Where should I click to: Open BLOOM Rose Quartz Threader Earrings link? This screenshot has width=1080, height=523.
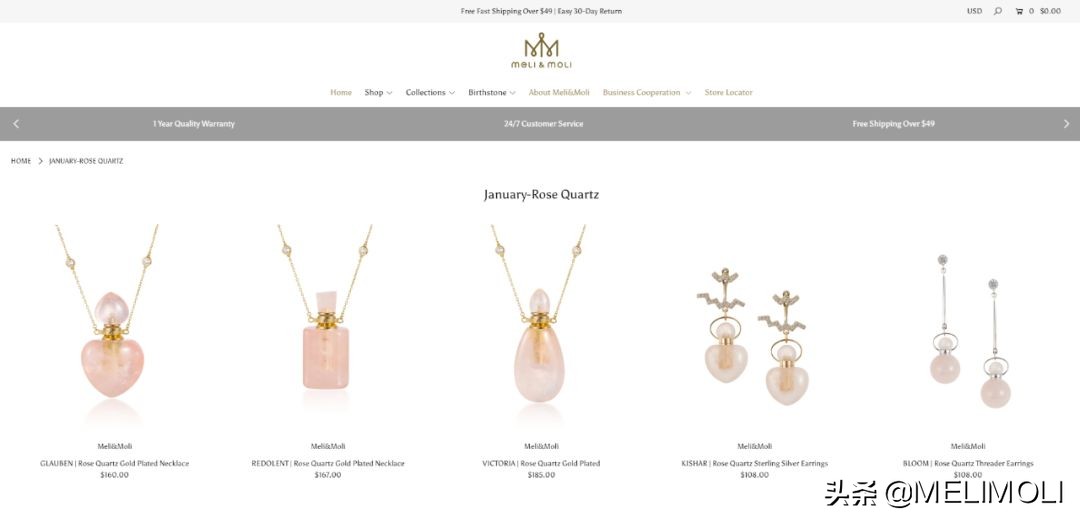coord(968,464)
